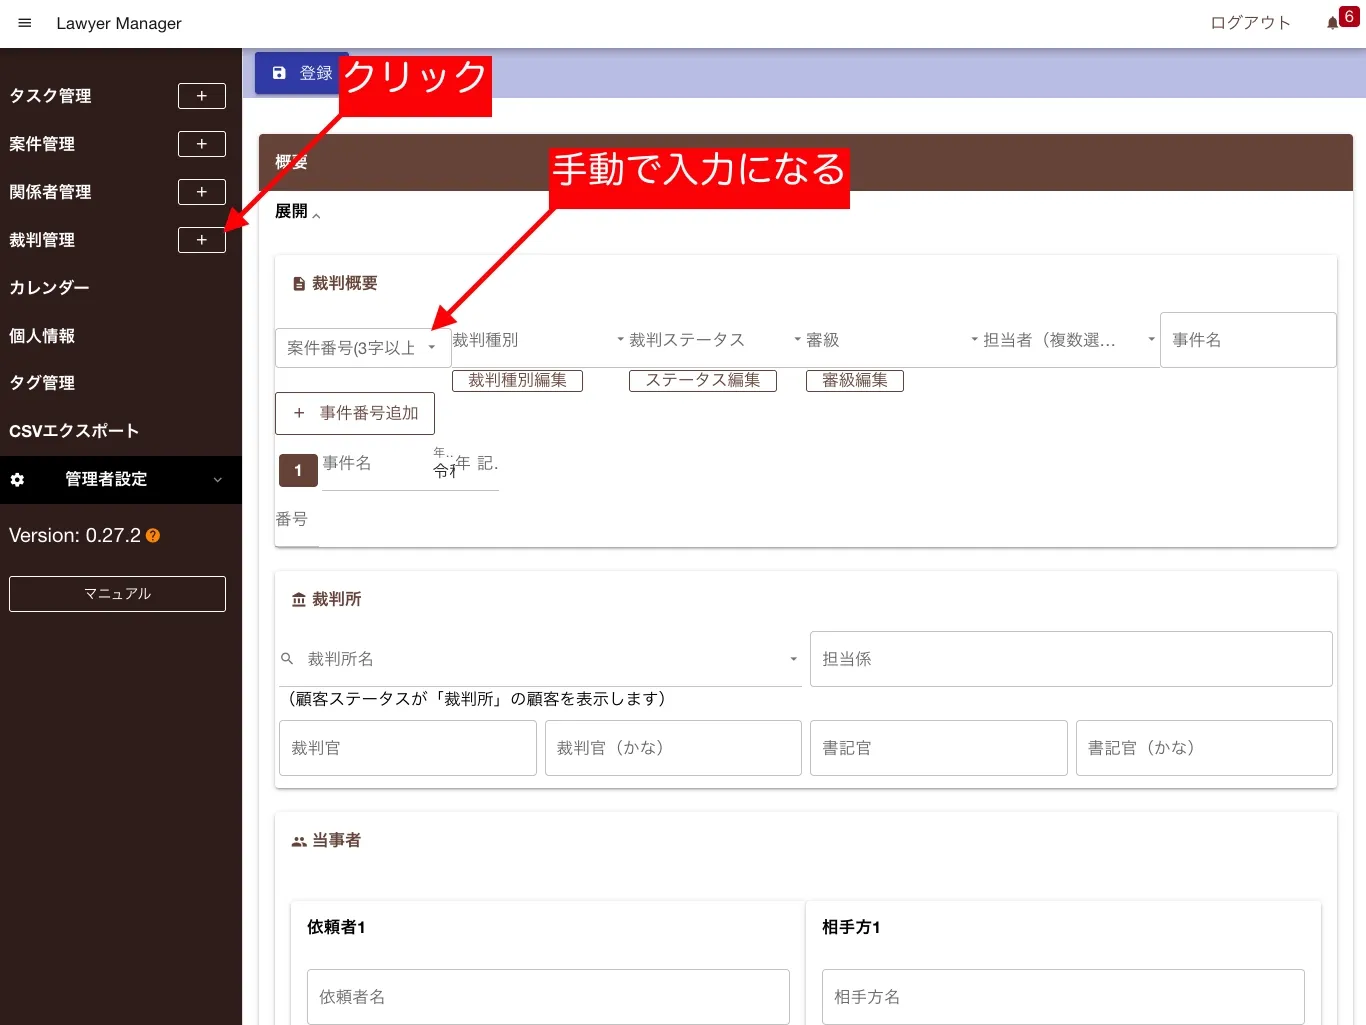This screenshot has width=1366, height=1025.
Task: Click the 記 field in row 1
Action: pyautogui.click(x=488, y=464)
